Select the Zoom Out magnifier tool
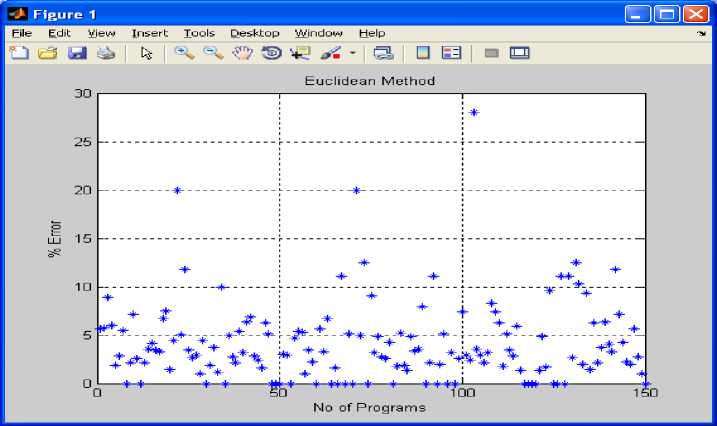Screen dimensions: 717x426 [213, 53]
